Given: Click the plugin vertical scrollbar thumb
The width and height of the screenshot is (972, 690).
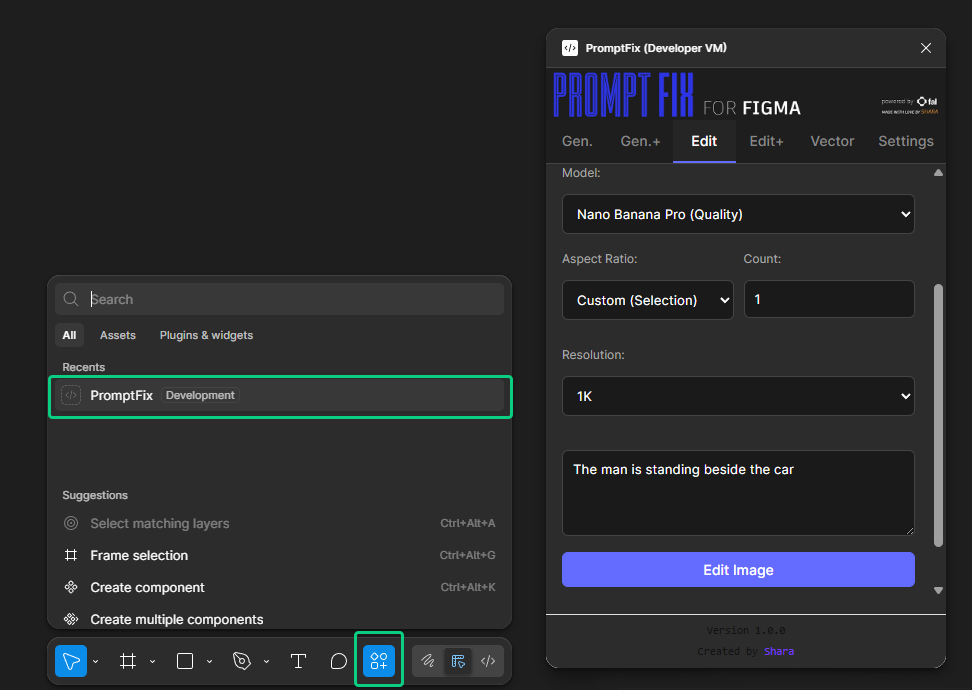Looking at the screenshot, I should [x=938, y=415].
